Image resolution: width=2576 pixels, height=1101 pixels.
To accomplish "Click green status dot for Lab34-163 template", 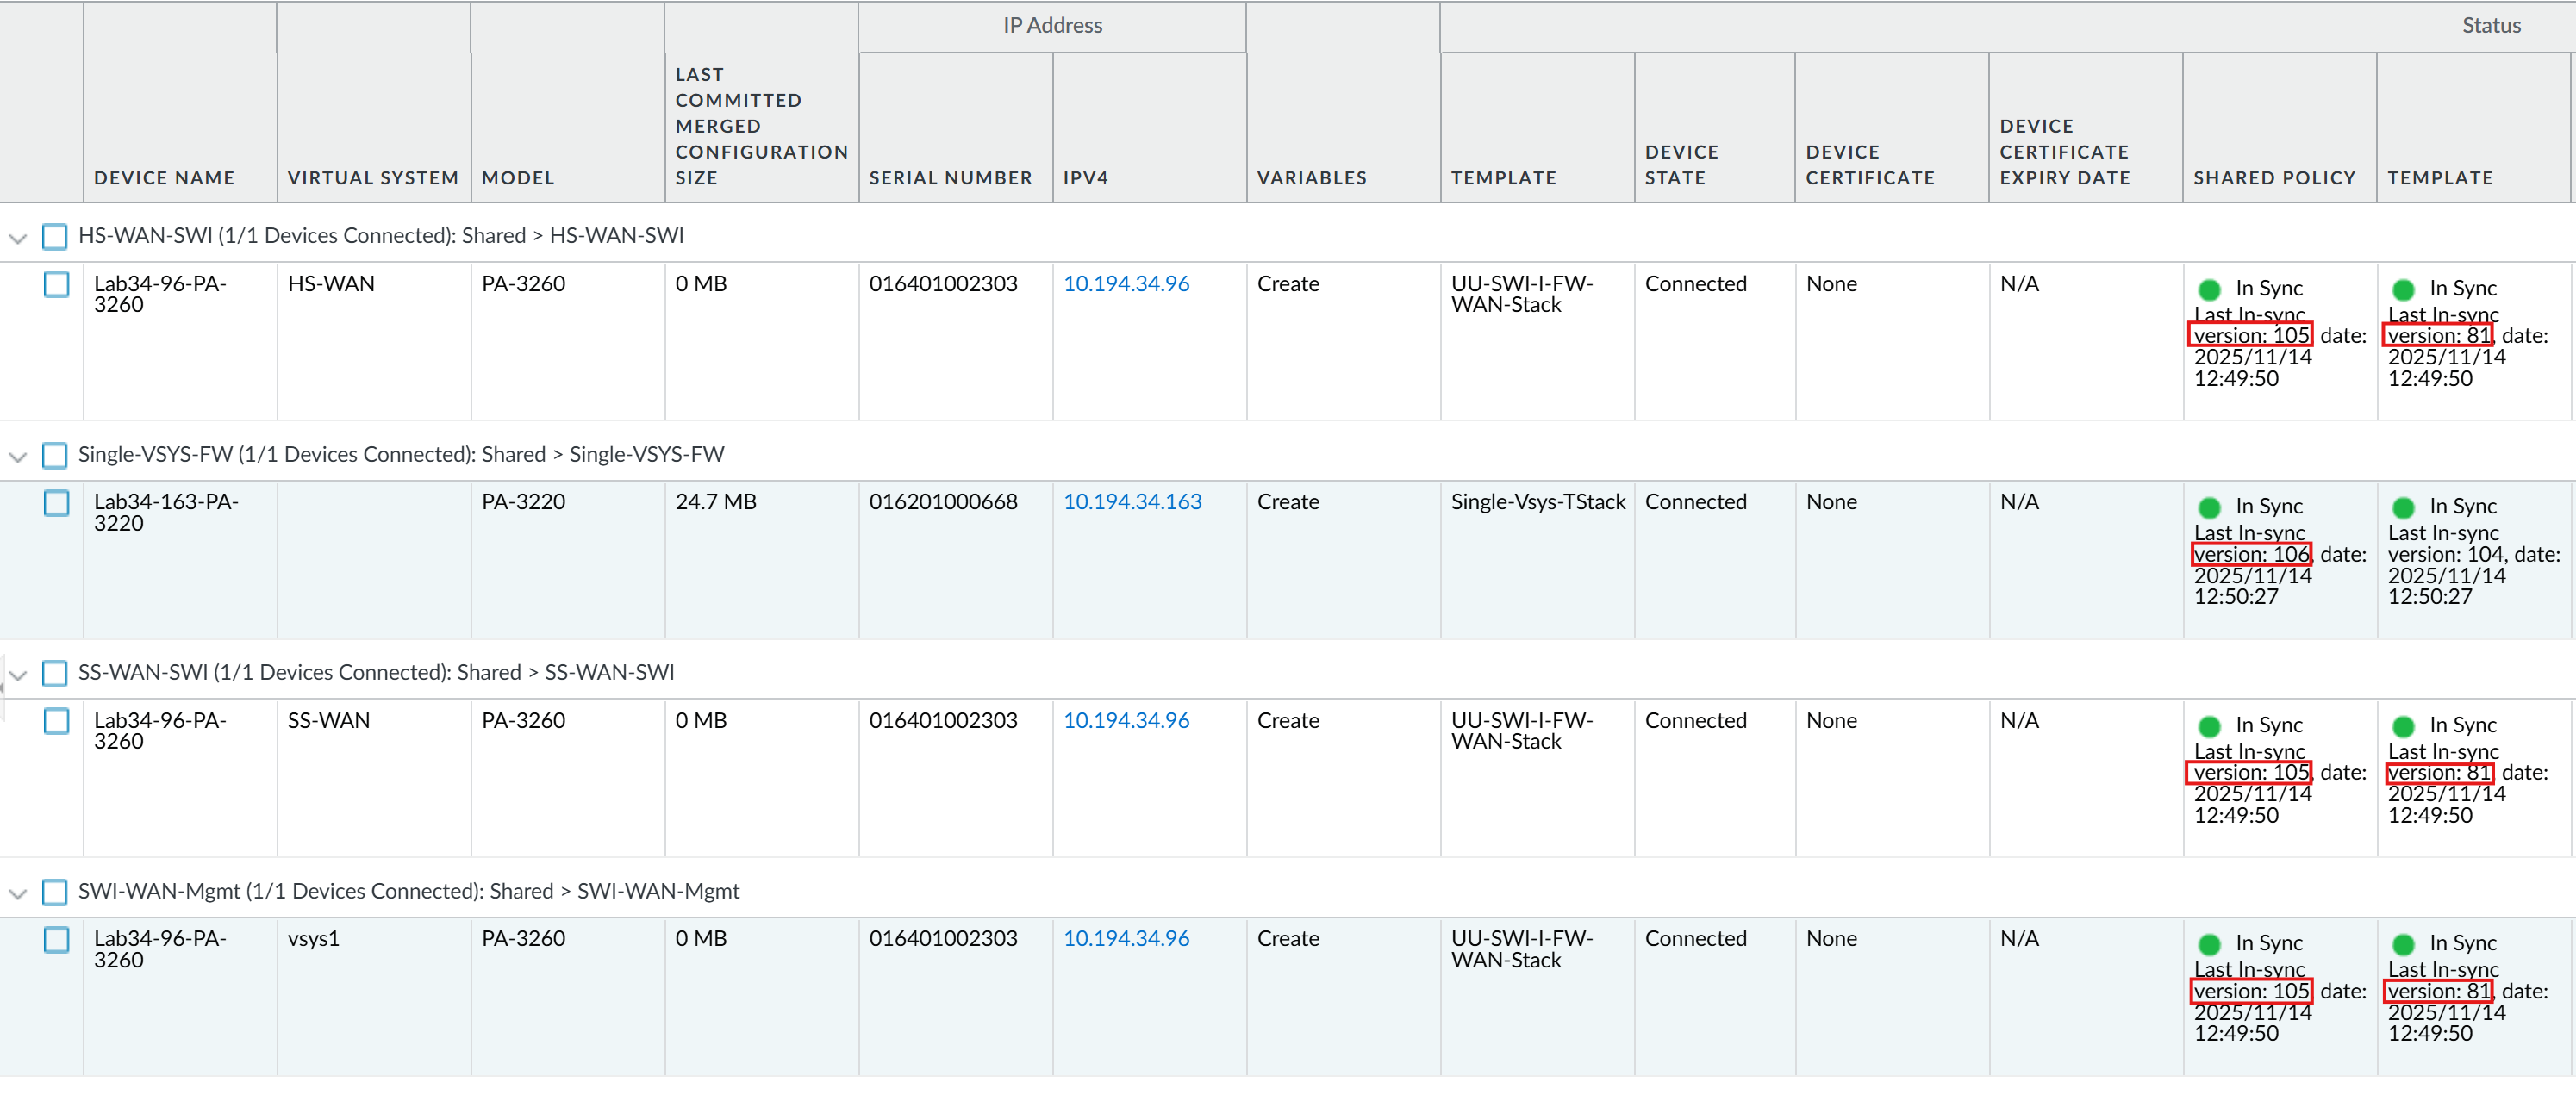I will click(2403, 507).
